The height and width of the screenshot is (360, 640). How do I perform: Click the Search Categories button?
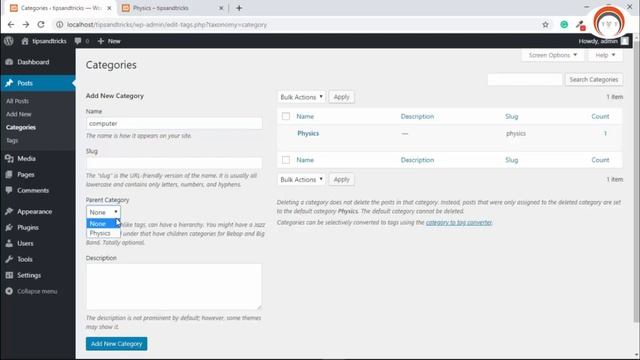[x=594, y=80]
